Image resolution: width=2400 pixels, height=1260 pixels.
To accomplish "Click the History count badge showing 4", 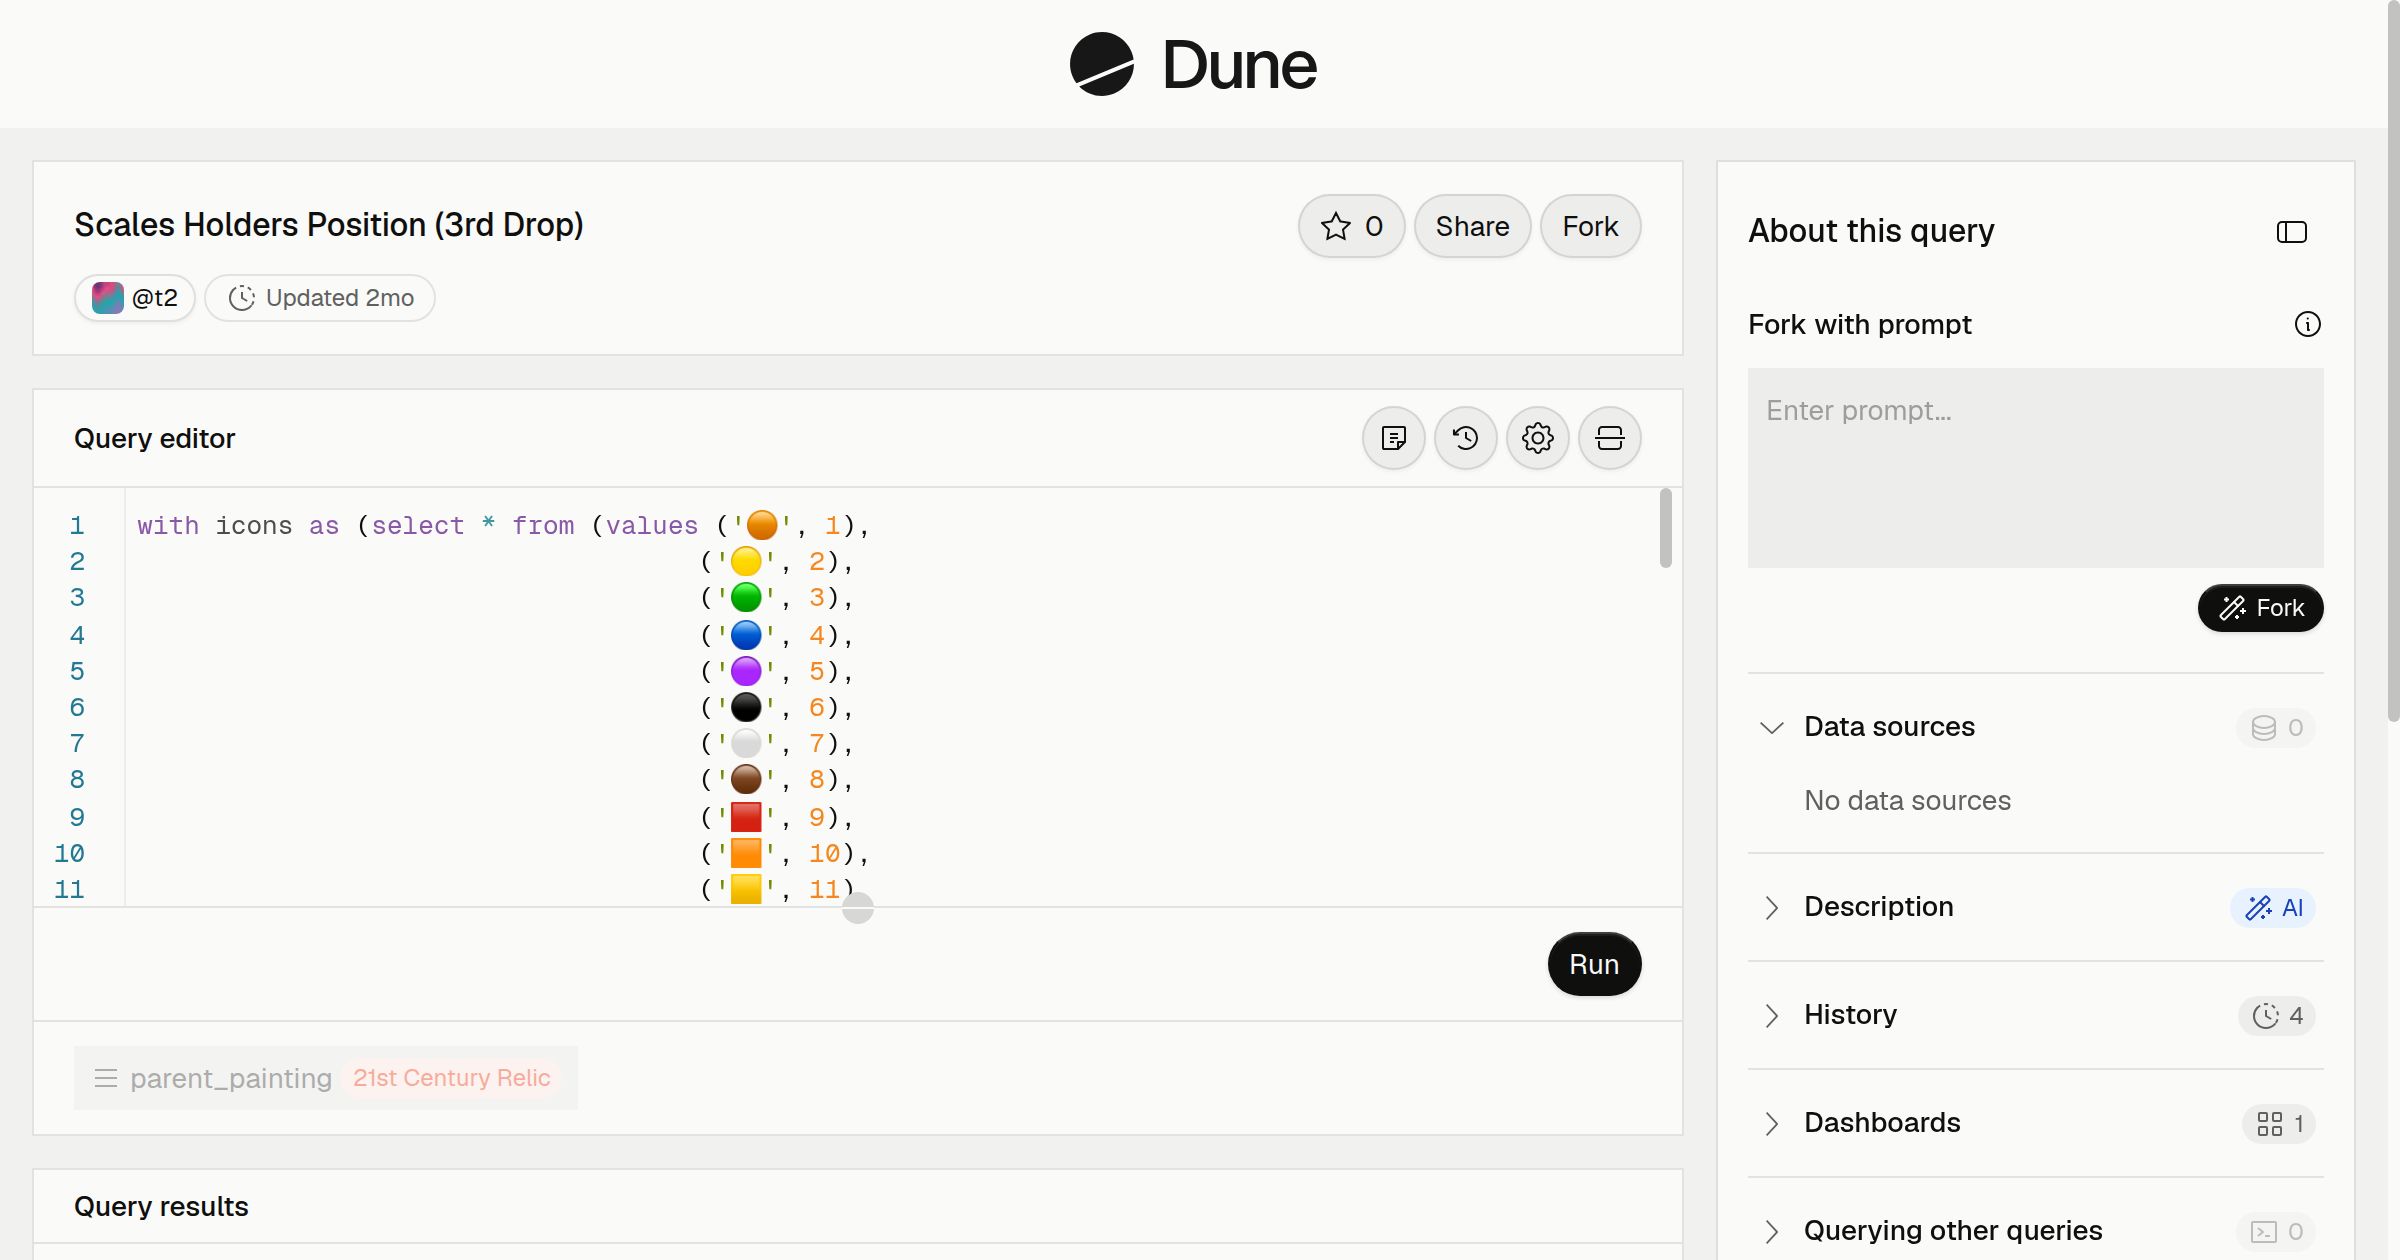I will coord(2277,1015).
